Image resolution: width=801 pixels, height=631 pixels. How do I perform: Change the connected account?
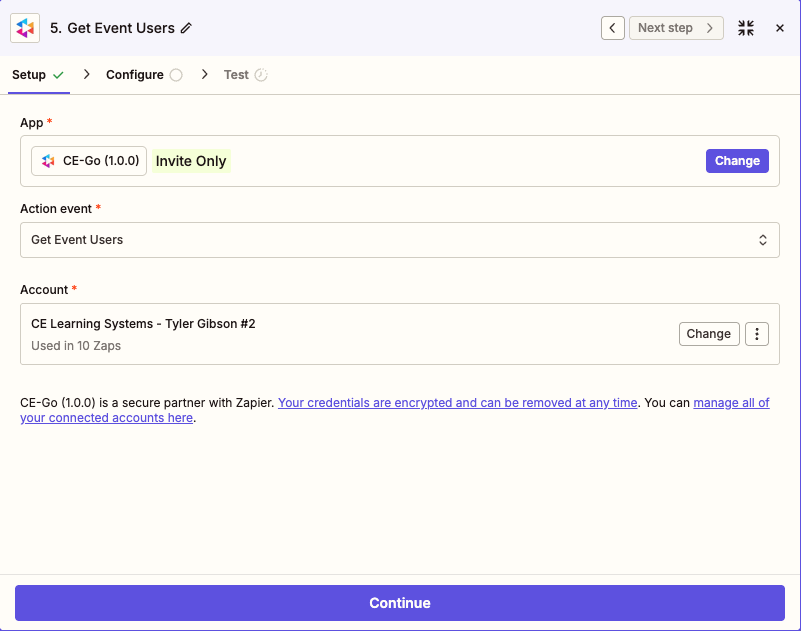pyautogui.click(x=709, y=334)
